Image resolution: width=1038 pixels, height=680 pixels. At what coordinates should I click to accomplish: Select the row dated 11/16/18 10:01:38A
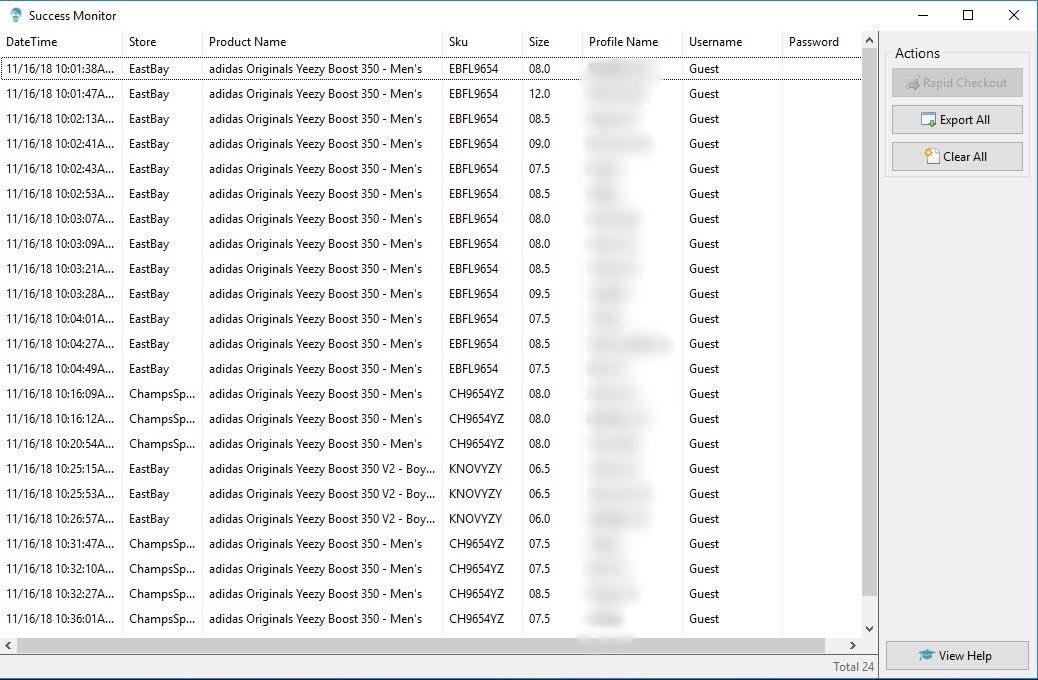click(x=431, y=69)
